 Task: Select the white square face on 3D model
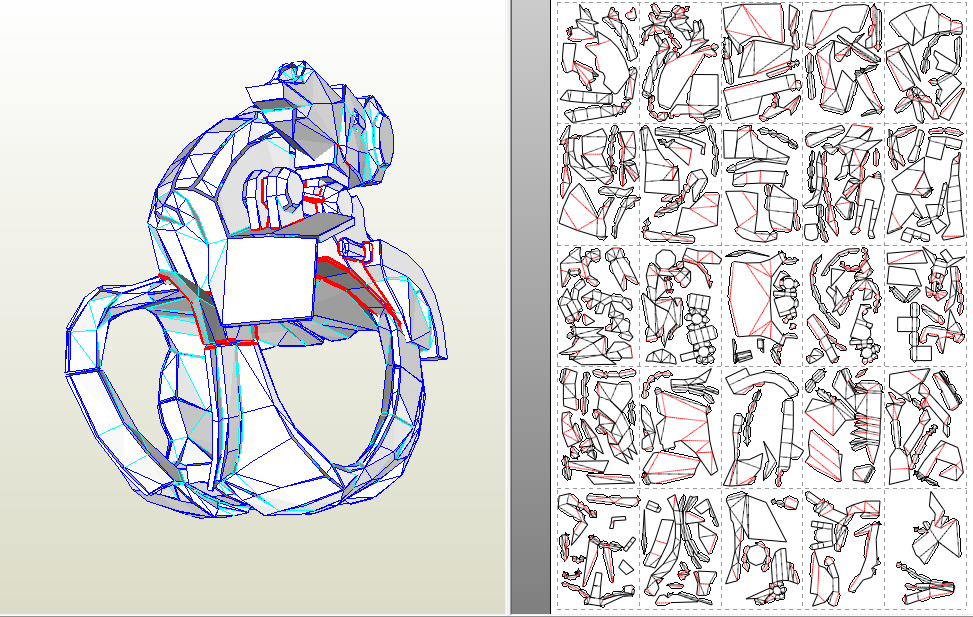(269, 279)
